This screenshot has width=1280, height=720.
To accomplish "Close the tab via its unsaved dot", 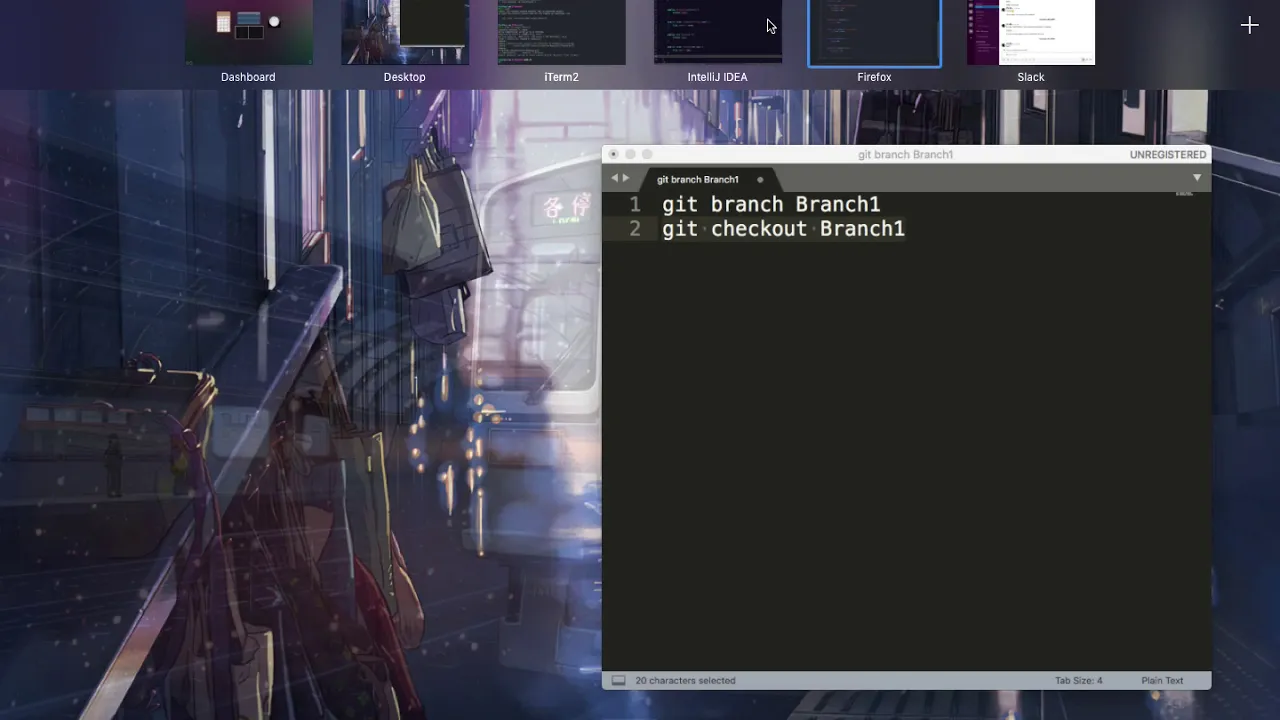I will click(760, 180).
